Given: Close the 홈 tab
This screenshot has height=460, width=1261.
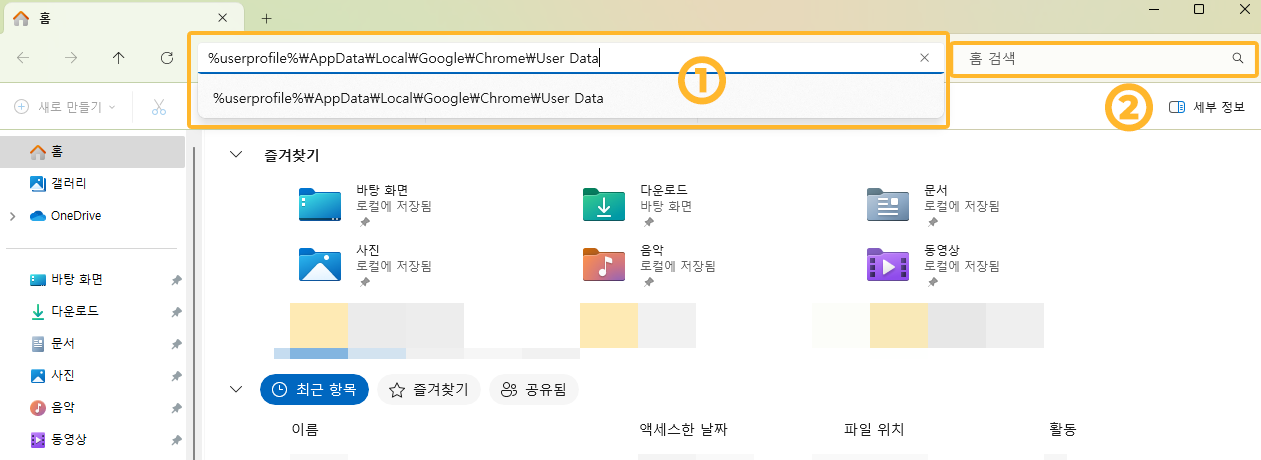Looking at the screenshot, I should pyautogui.click(x=223, y=18).
